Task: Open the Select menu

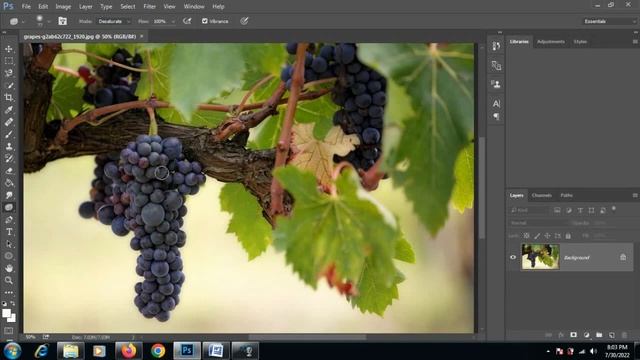Action: click(127, 7)
